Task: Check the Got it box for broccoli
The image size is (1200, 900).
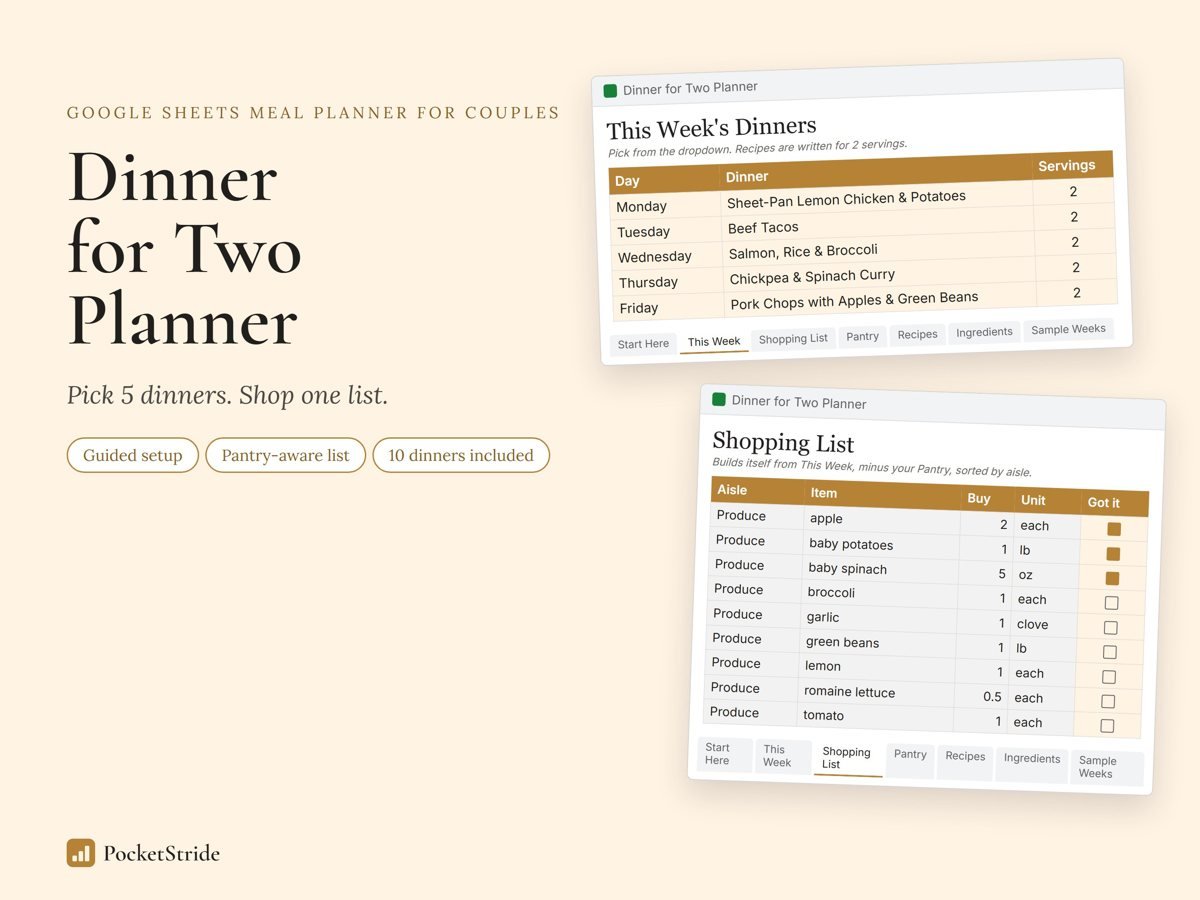Action: coord(1111,603)
